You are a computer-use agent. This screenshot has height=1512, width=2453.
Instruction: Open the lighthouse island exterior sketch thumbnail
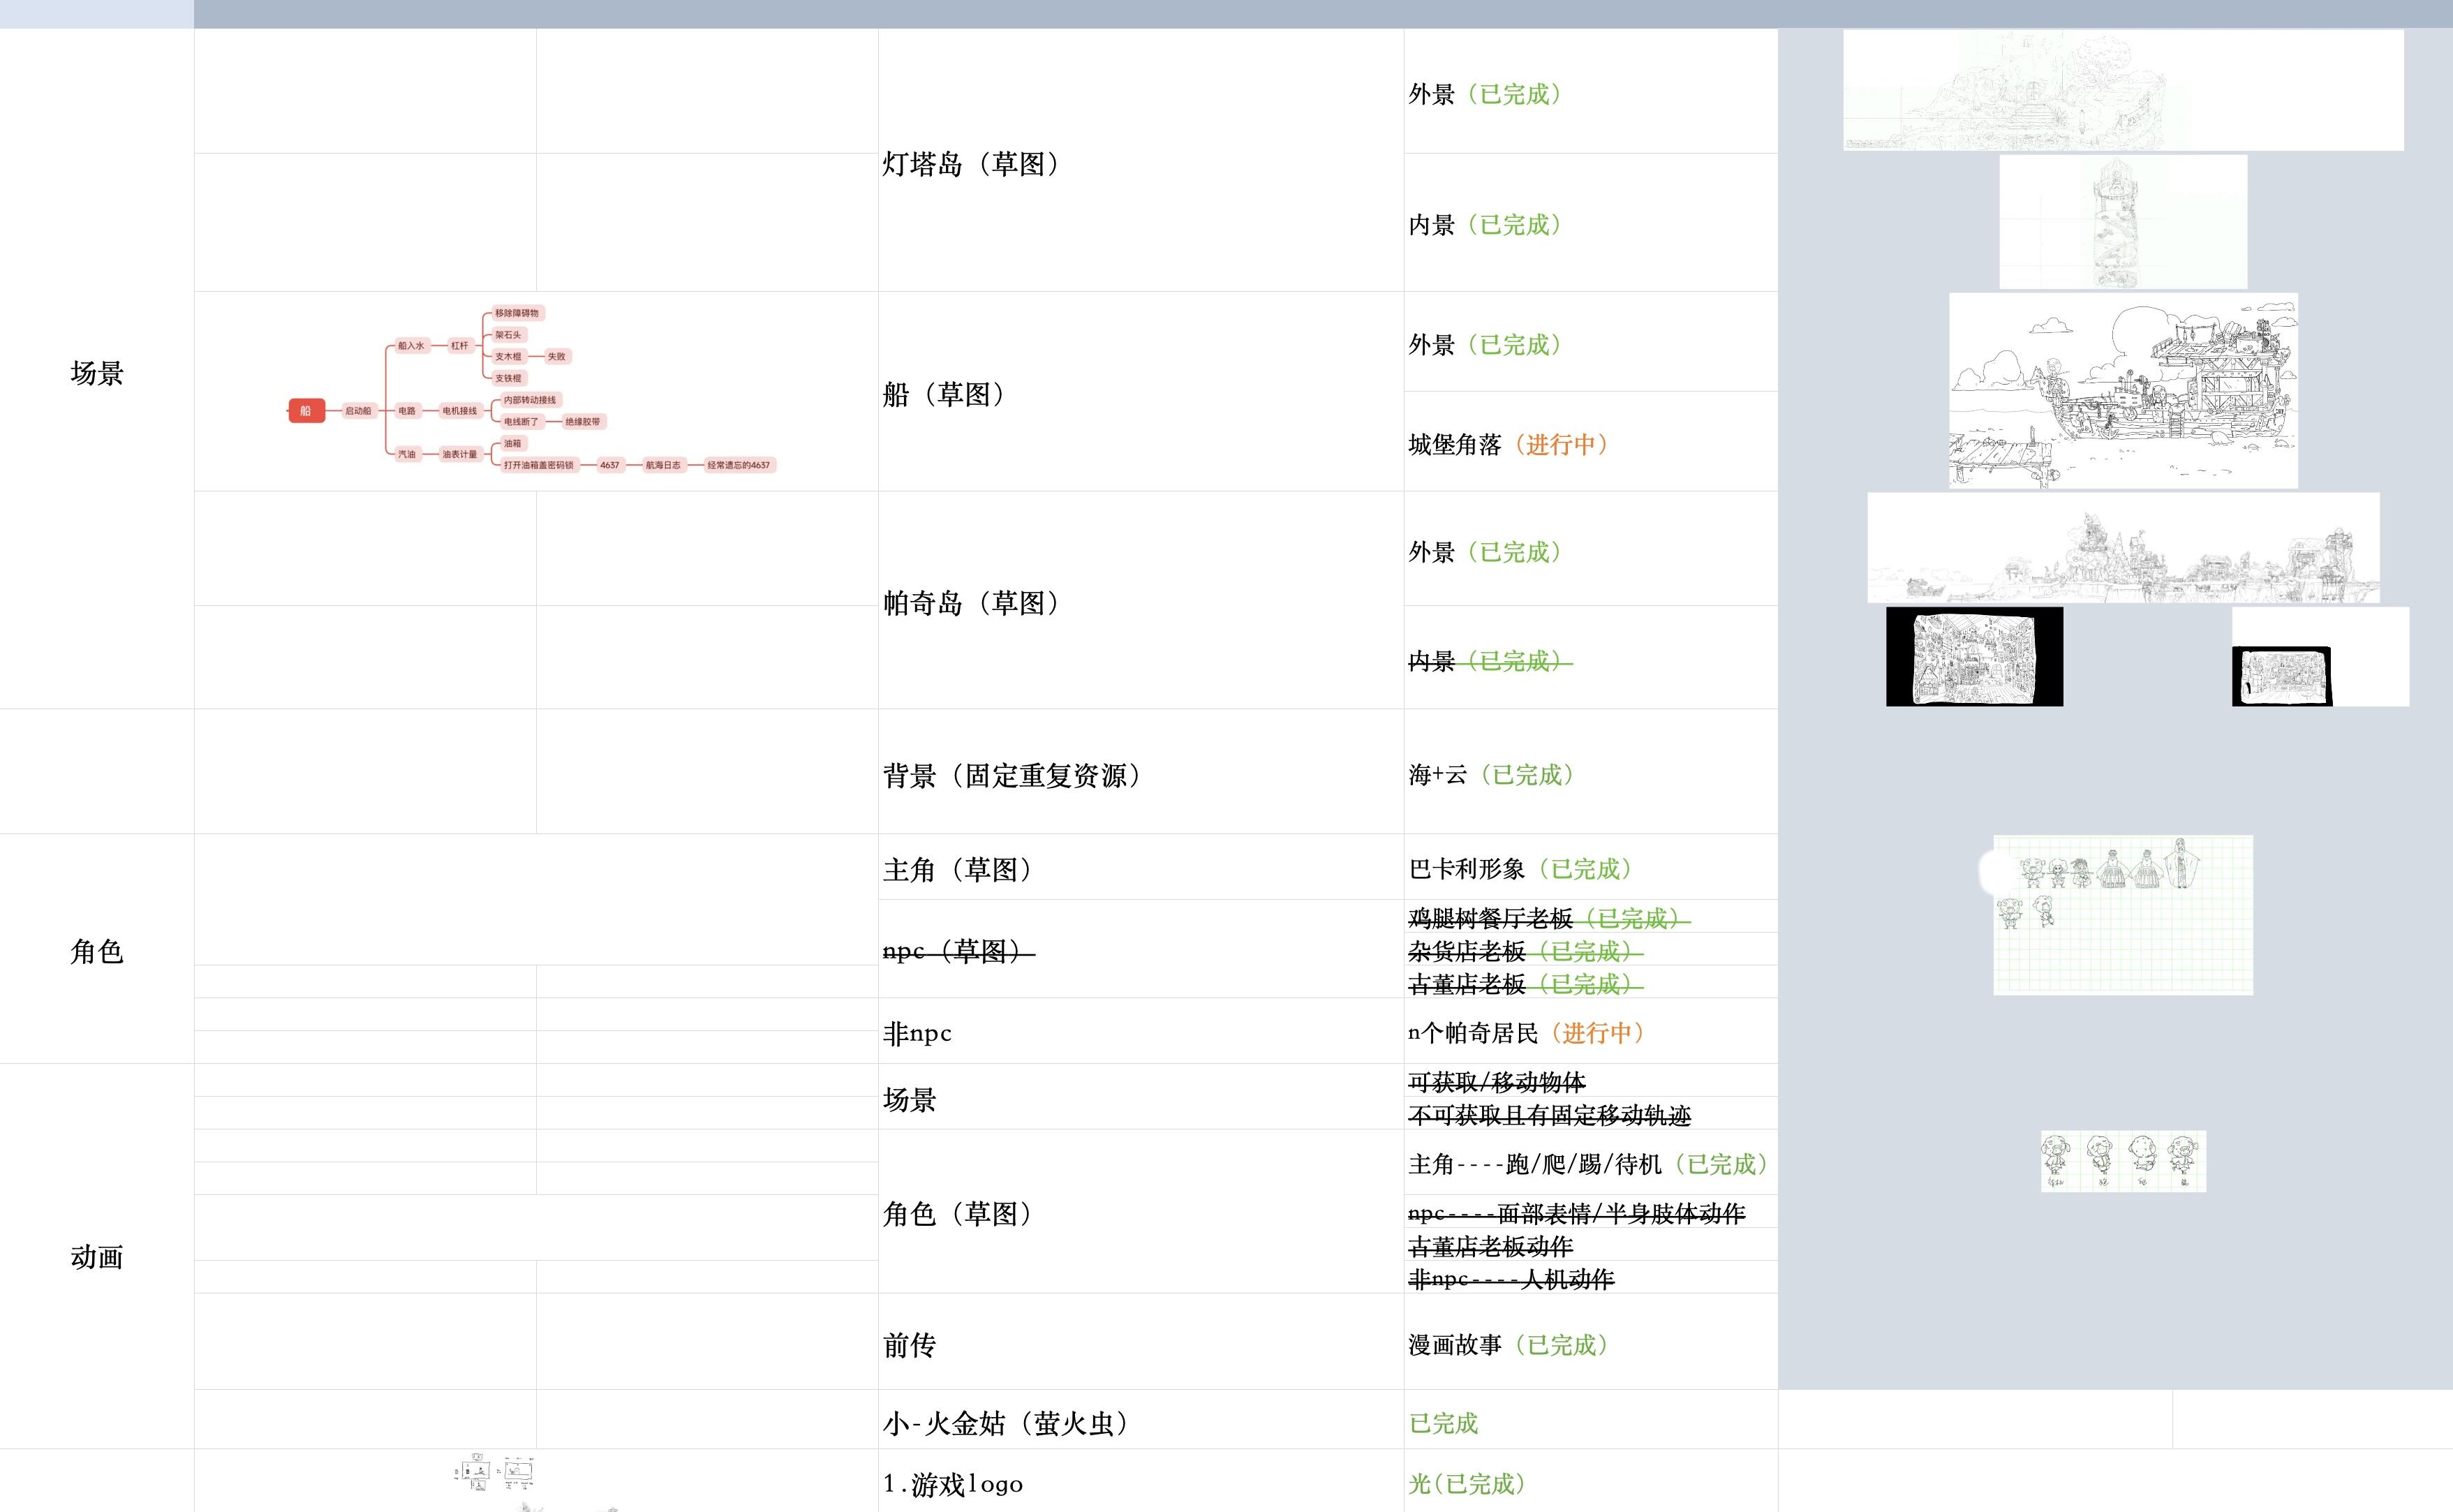(2123, 90)
